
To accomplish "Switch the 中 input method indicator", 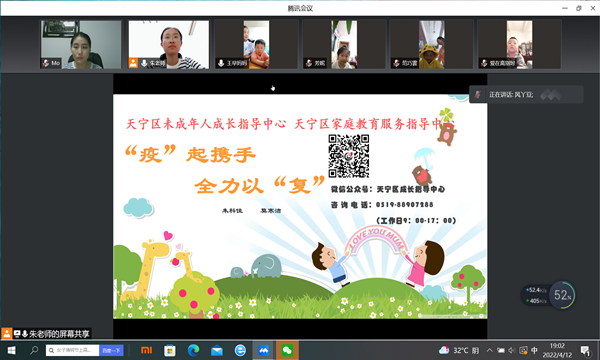I will 535,350.
